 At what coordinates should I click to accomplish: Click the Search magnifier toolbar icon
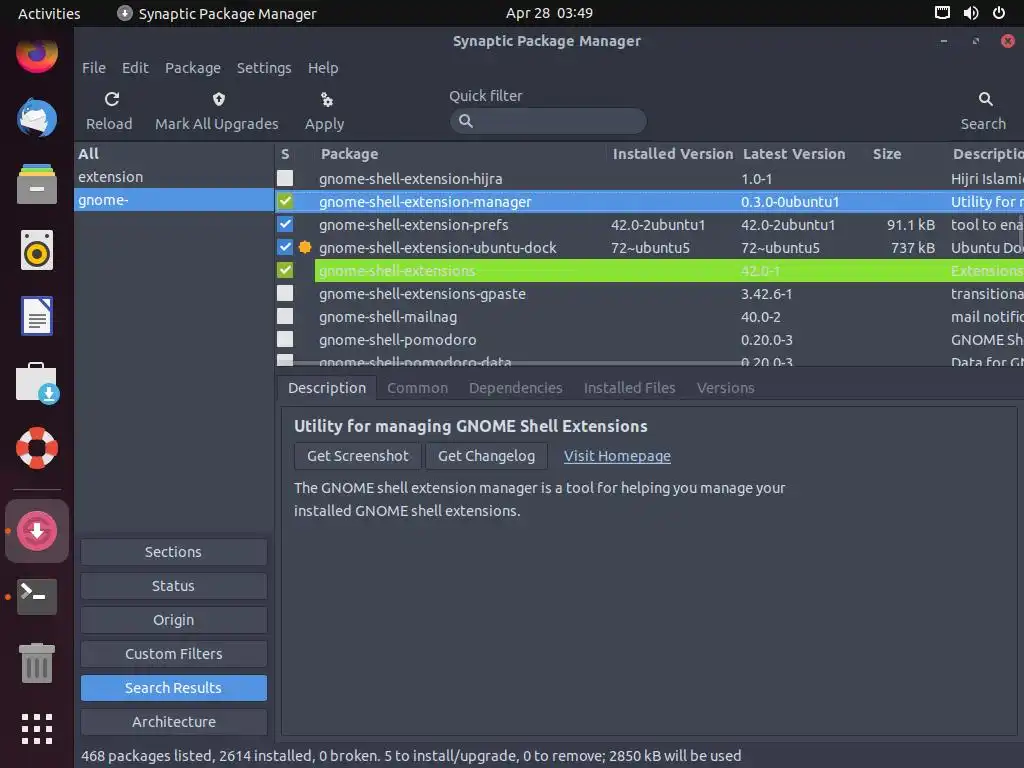[985, 99]
